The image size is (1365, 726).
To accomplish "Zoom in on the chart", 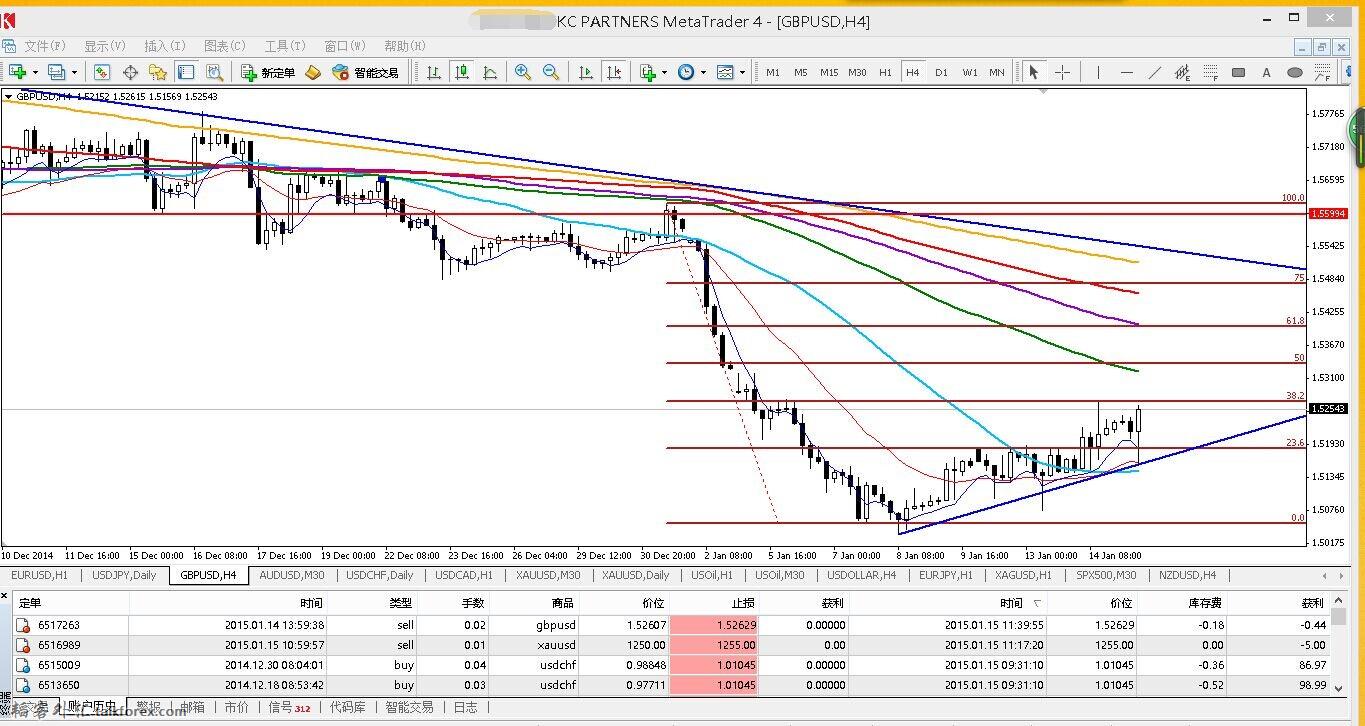I will (522, 72).
